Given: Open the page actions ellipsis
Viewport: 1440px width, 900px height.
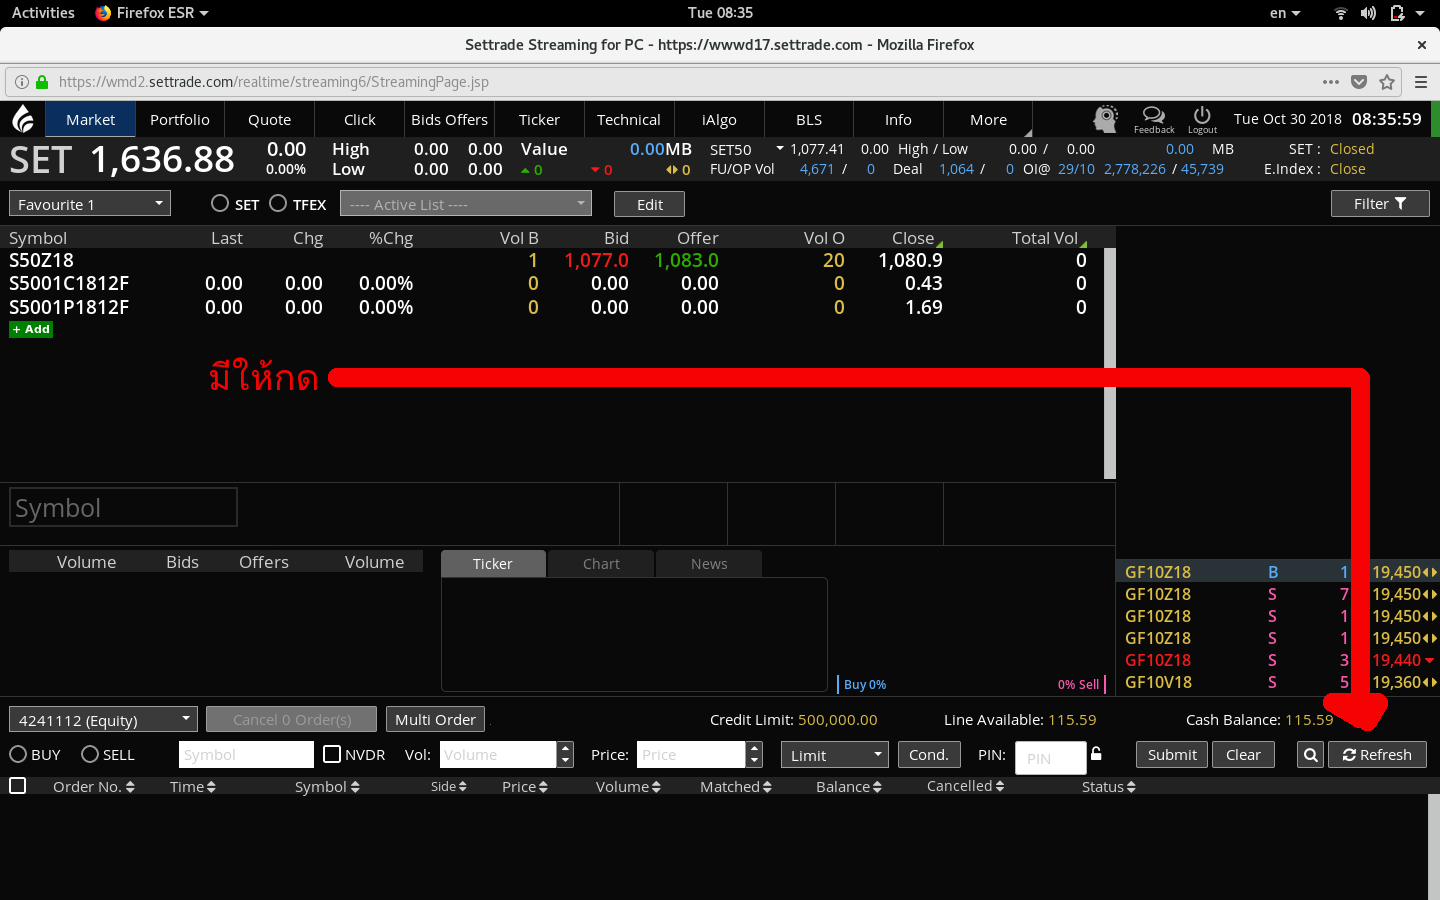Looking at the screenshot, I should coord(1330,82).
